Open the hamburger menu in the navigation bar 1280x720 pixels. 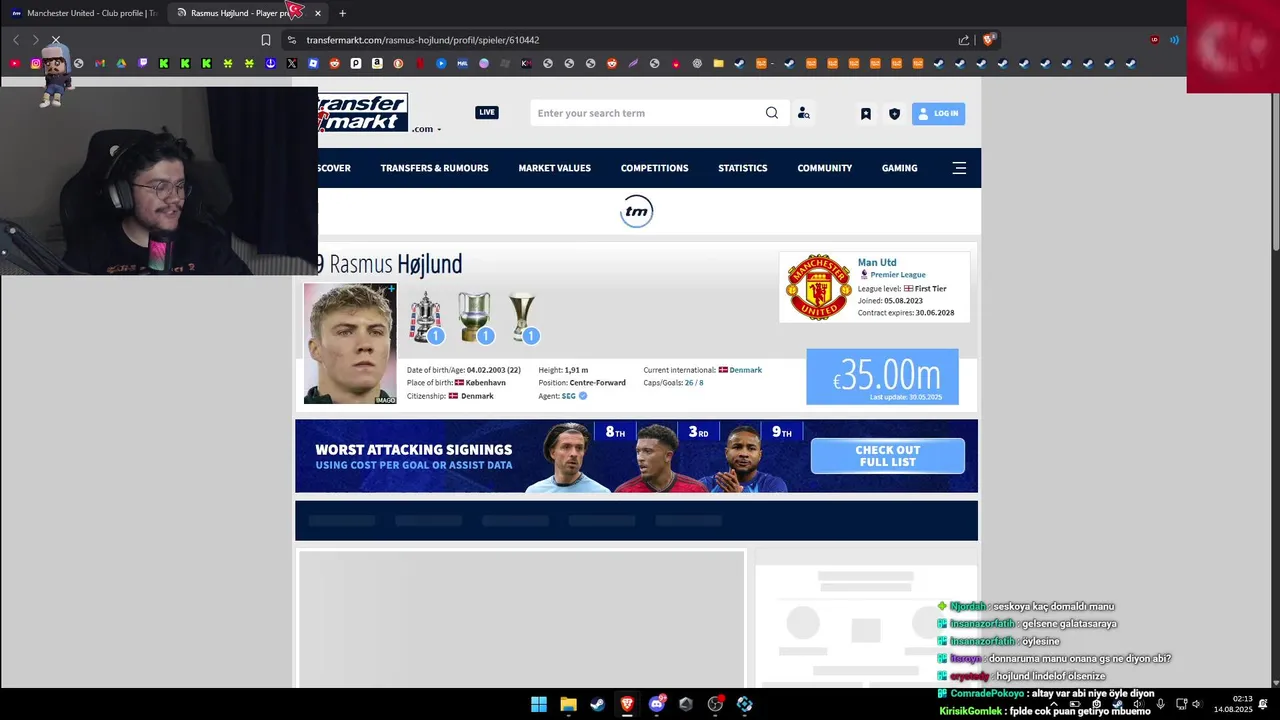click(x=959, y=168)
